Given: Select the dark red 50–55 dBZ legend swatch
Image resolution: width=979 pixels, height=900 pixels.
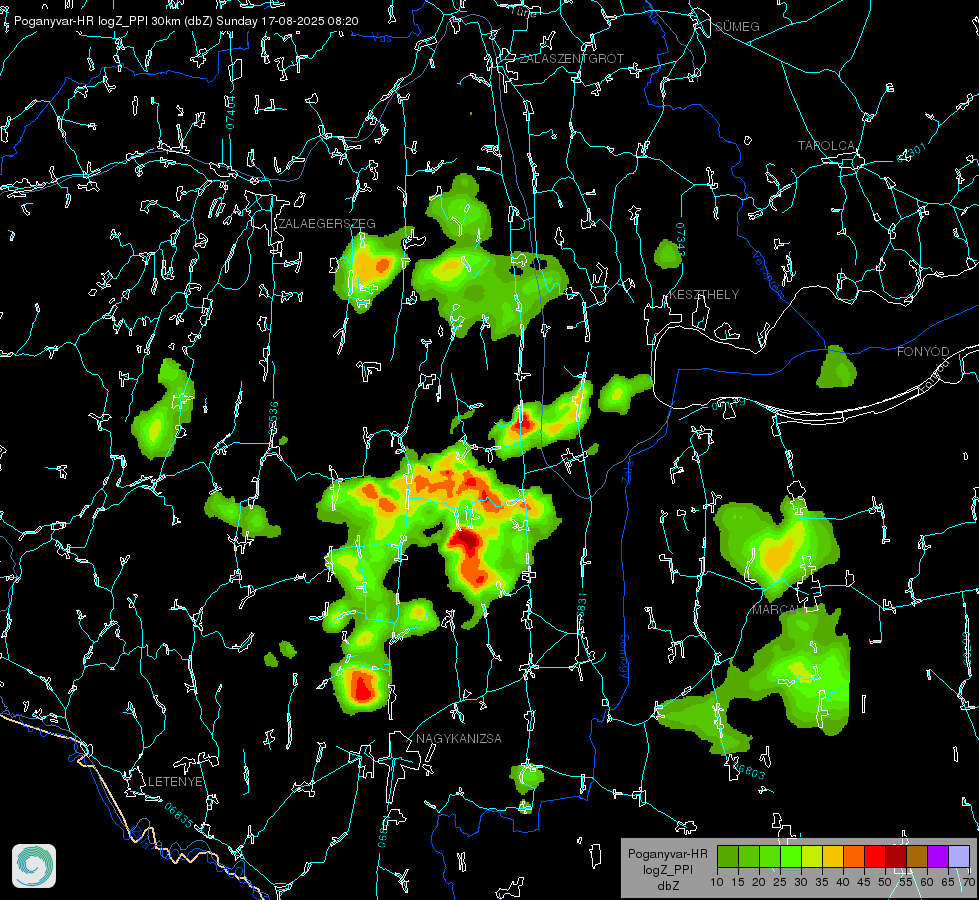Looking at the screenshot, I should [x=896, y=856].
